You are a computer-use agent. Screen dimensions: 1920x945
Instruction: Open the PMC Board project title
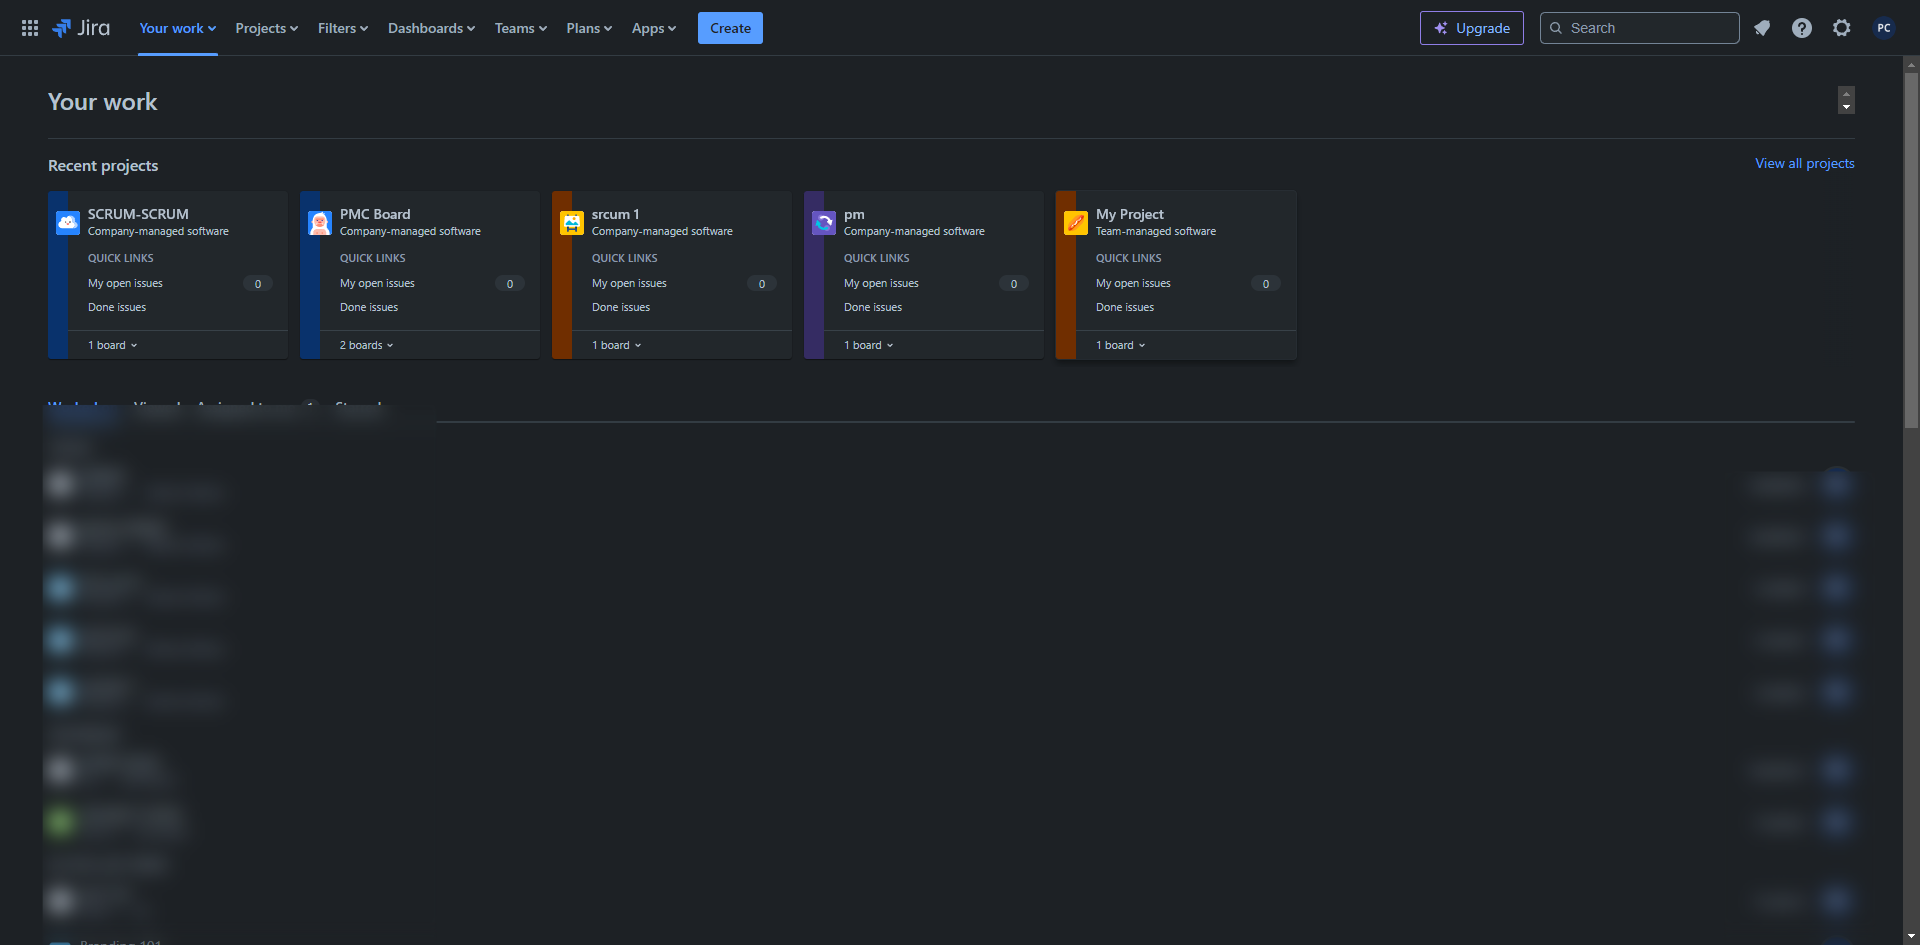375,214
